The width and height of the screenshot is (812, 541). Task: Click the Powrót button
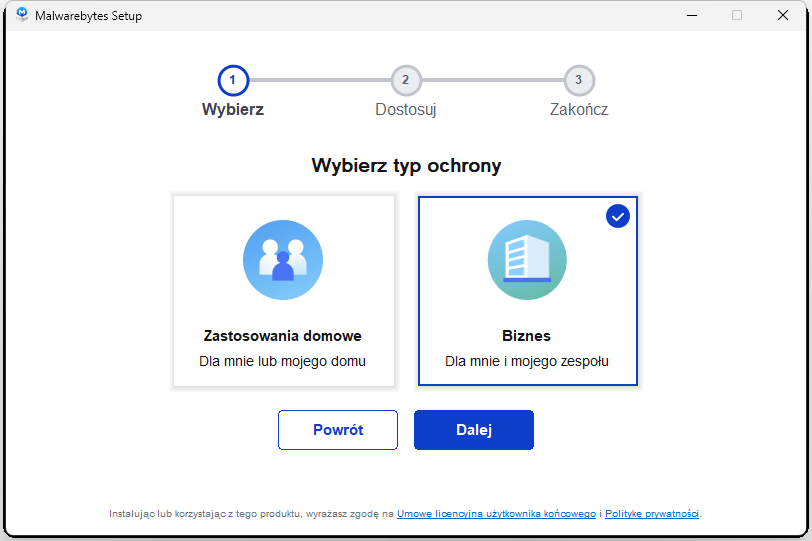coord(338,430)
